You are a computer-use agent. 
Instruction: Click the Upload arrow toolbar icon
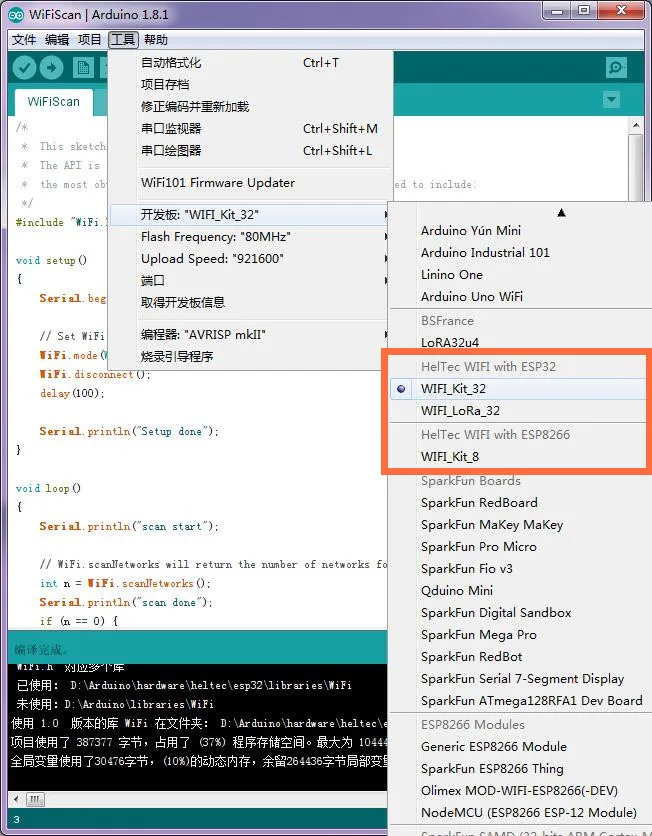pyautogui.click(x=52, y=68)
